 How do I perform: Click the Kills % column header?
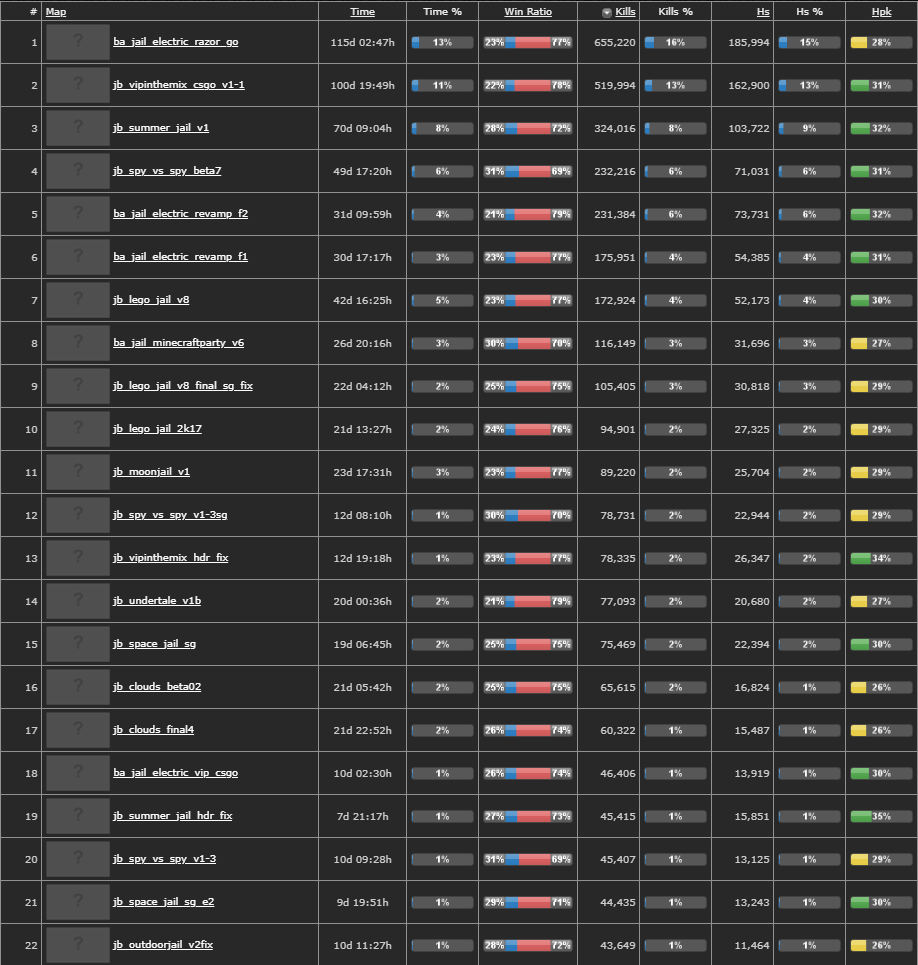[676, 12]
